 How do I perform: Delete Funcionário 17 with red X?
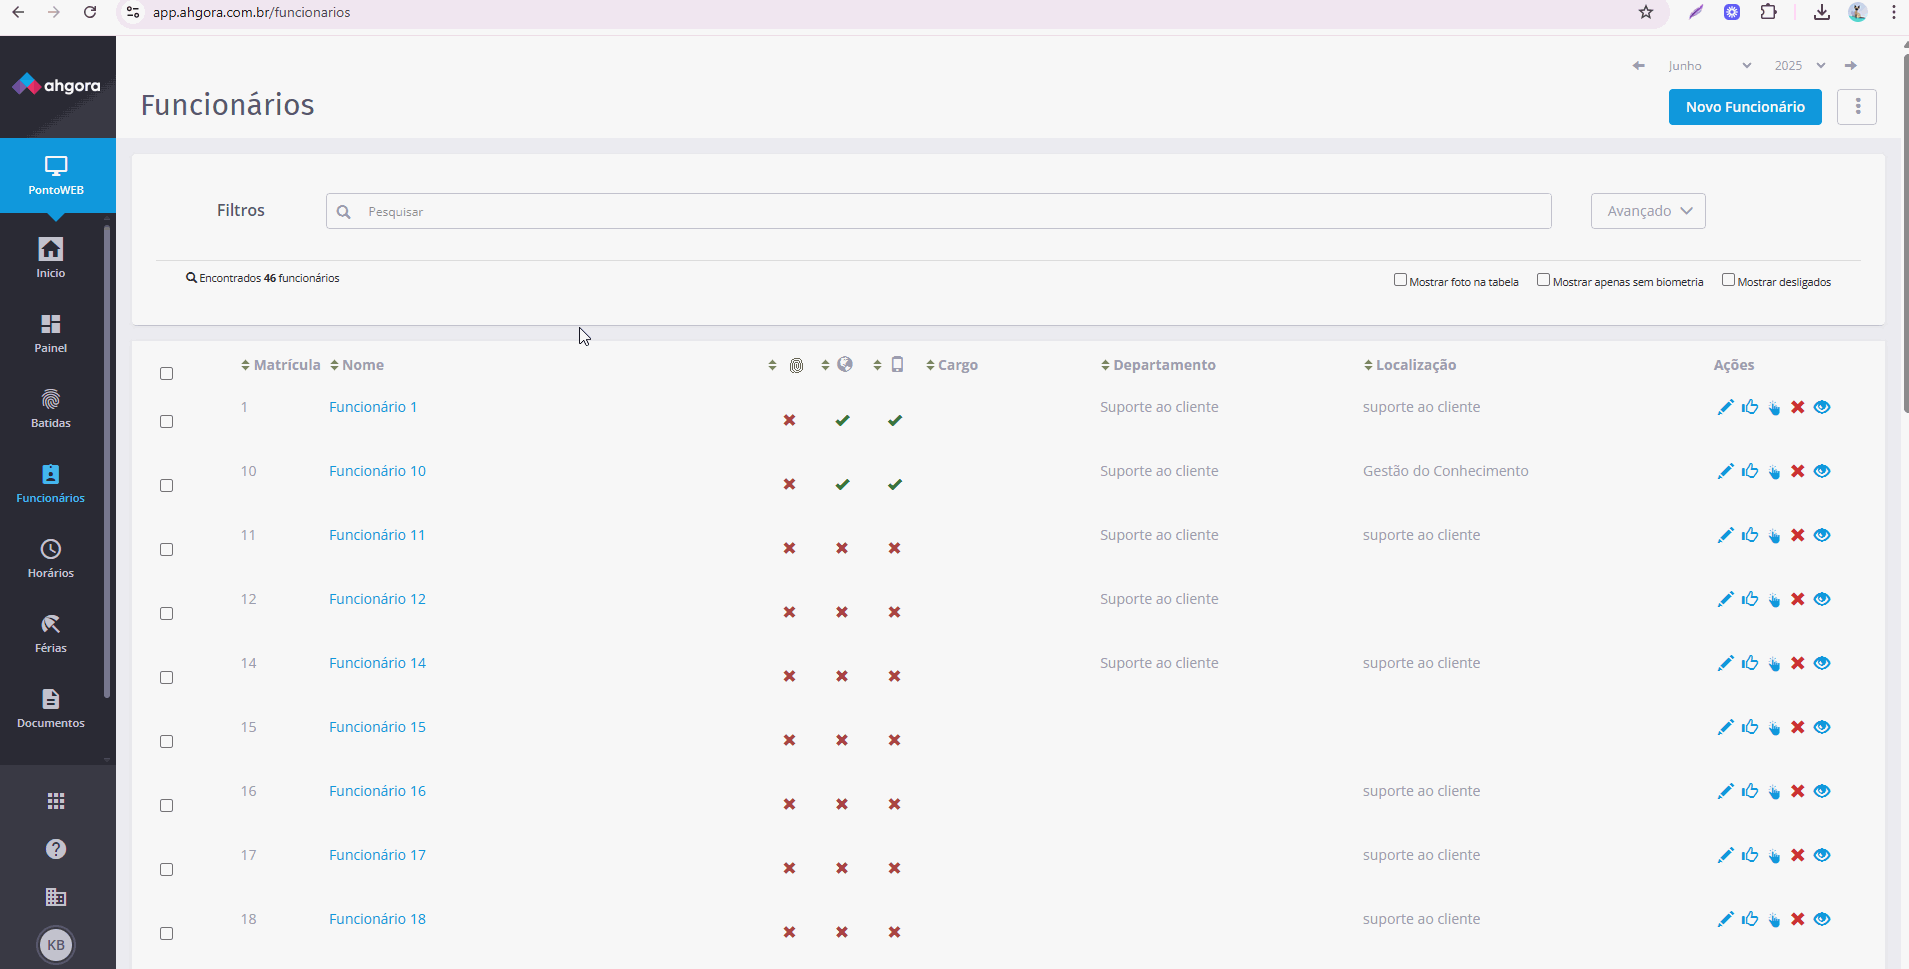point(1798,855)
